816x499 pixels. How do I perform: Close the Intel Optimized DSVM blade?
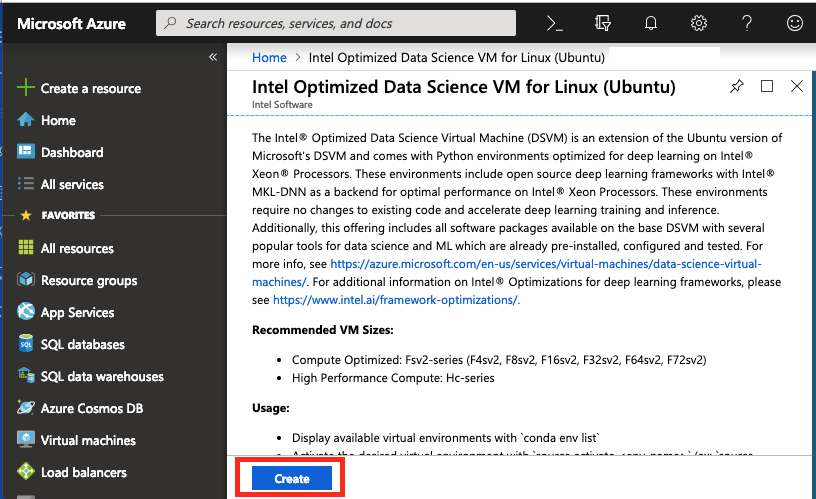point(797,86)
